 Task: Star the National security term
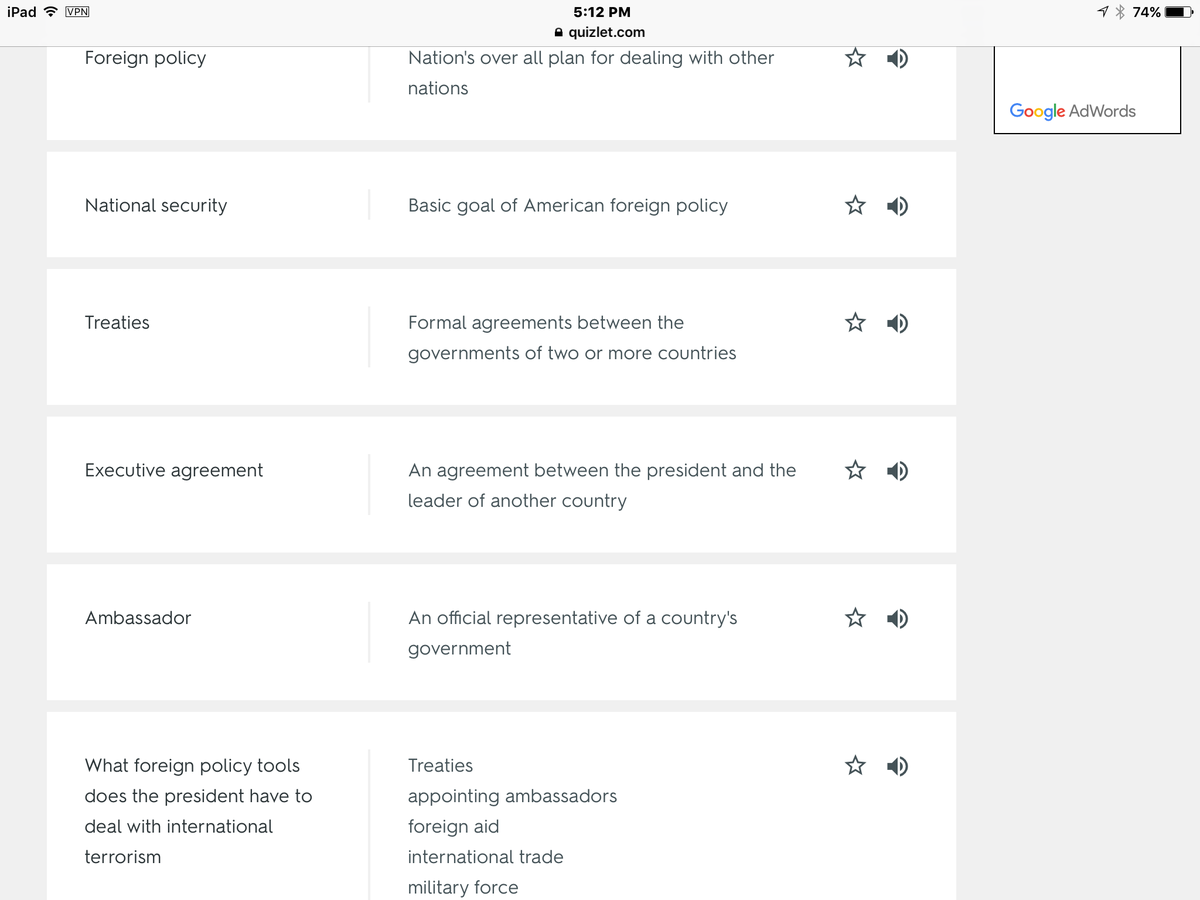[855, 206]
